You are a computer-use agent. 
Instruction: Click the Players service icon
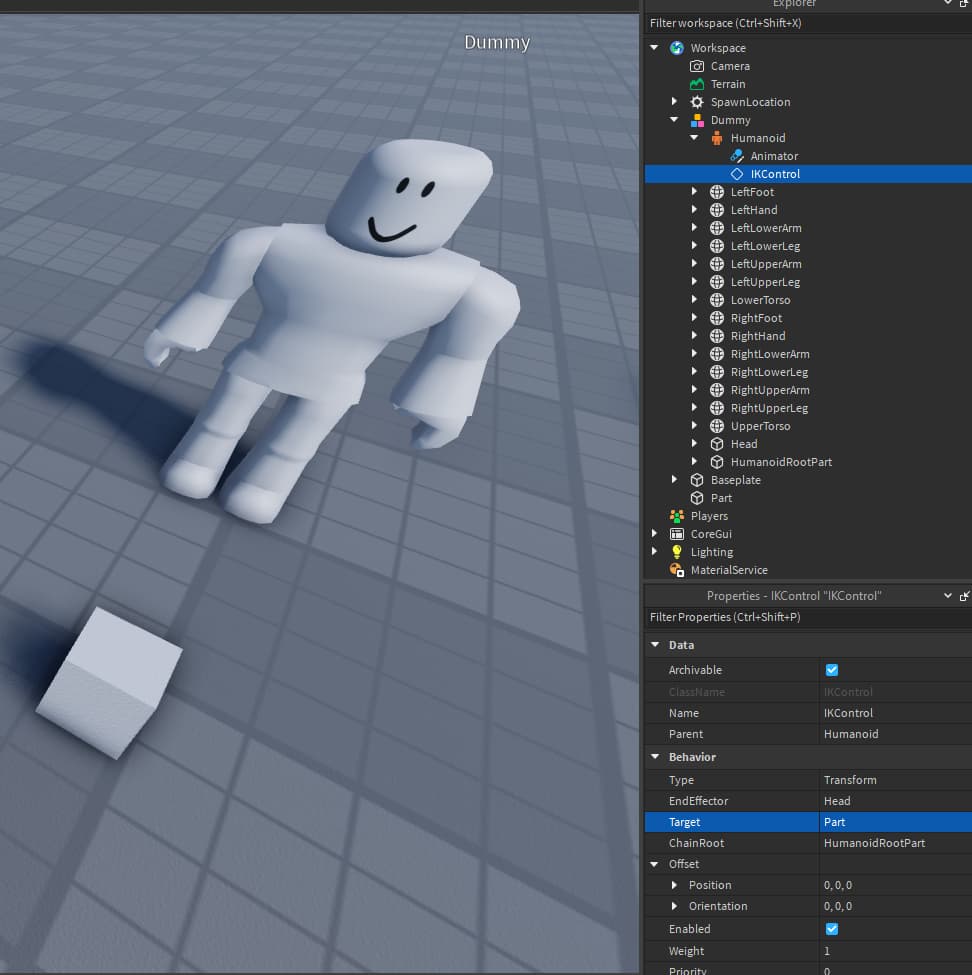[676, 516]
